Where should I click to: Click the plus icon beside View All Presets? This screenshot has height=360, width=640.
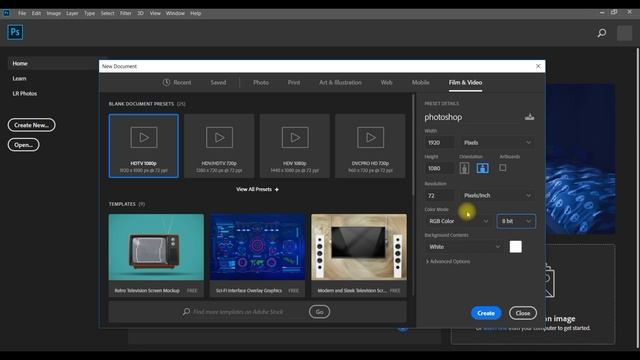tap(277, 189)
